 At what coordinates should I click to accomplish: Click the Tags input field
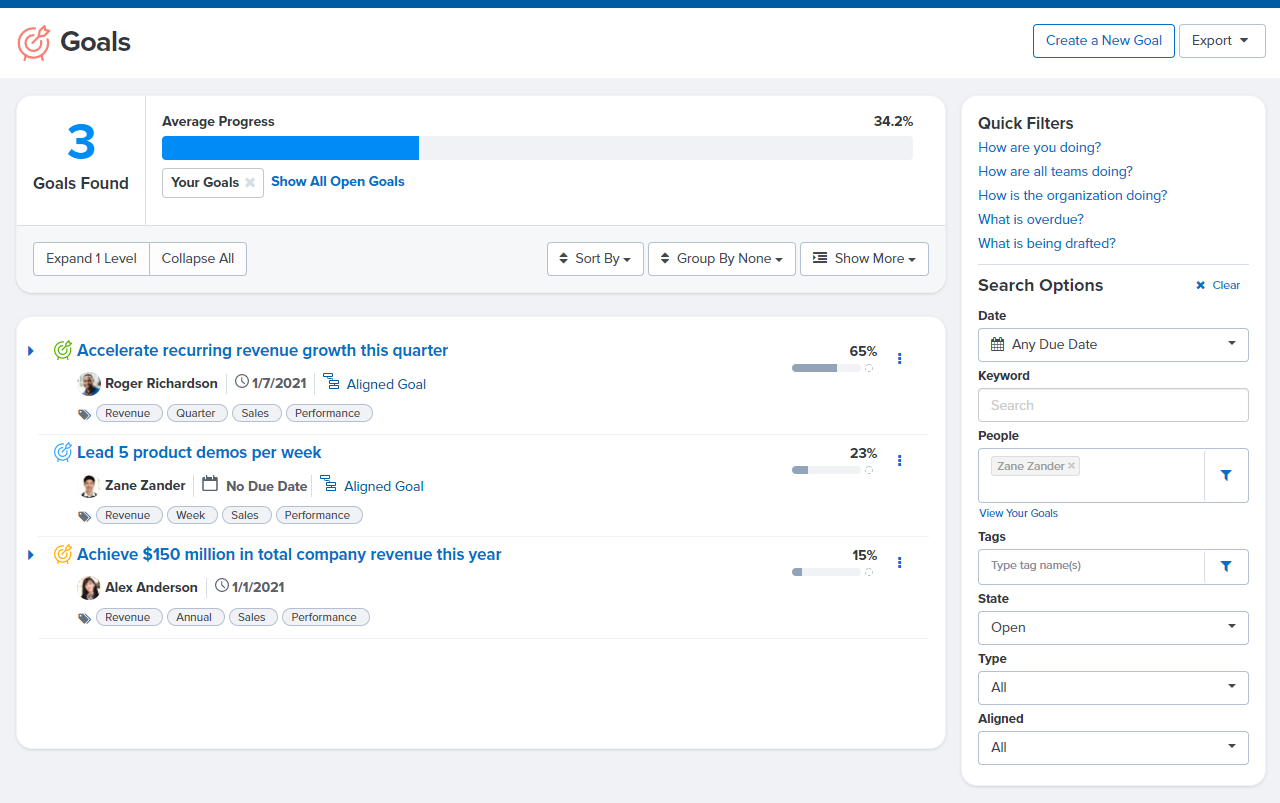click(x=1091, y=566)
